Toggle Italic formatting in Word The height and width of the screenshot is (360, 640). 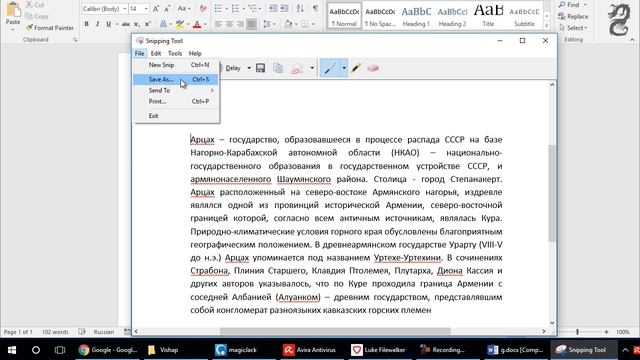[x=98, y=24]
